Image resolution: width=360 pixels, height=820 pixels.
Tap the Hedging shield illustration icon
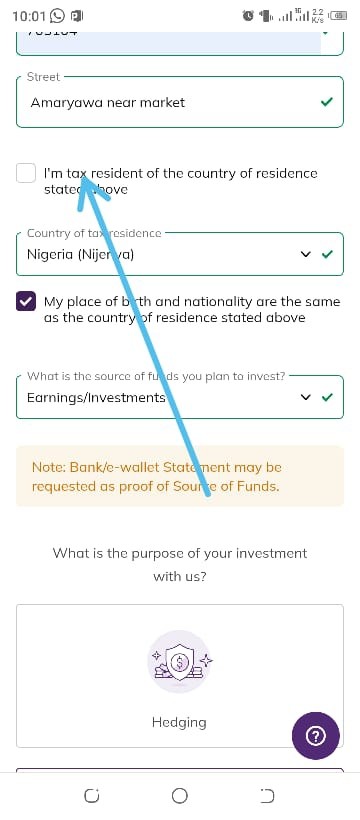(180, 662)
